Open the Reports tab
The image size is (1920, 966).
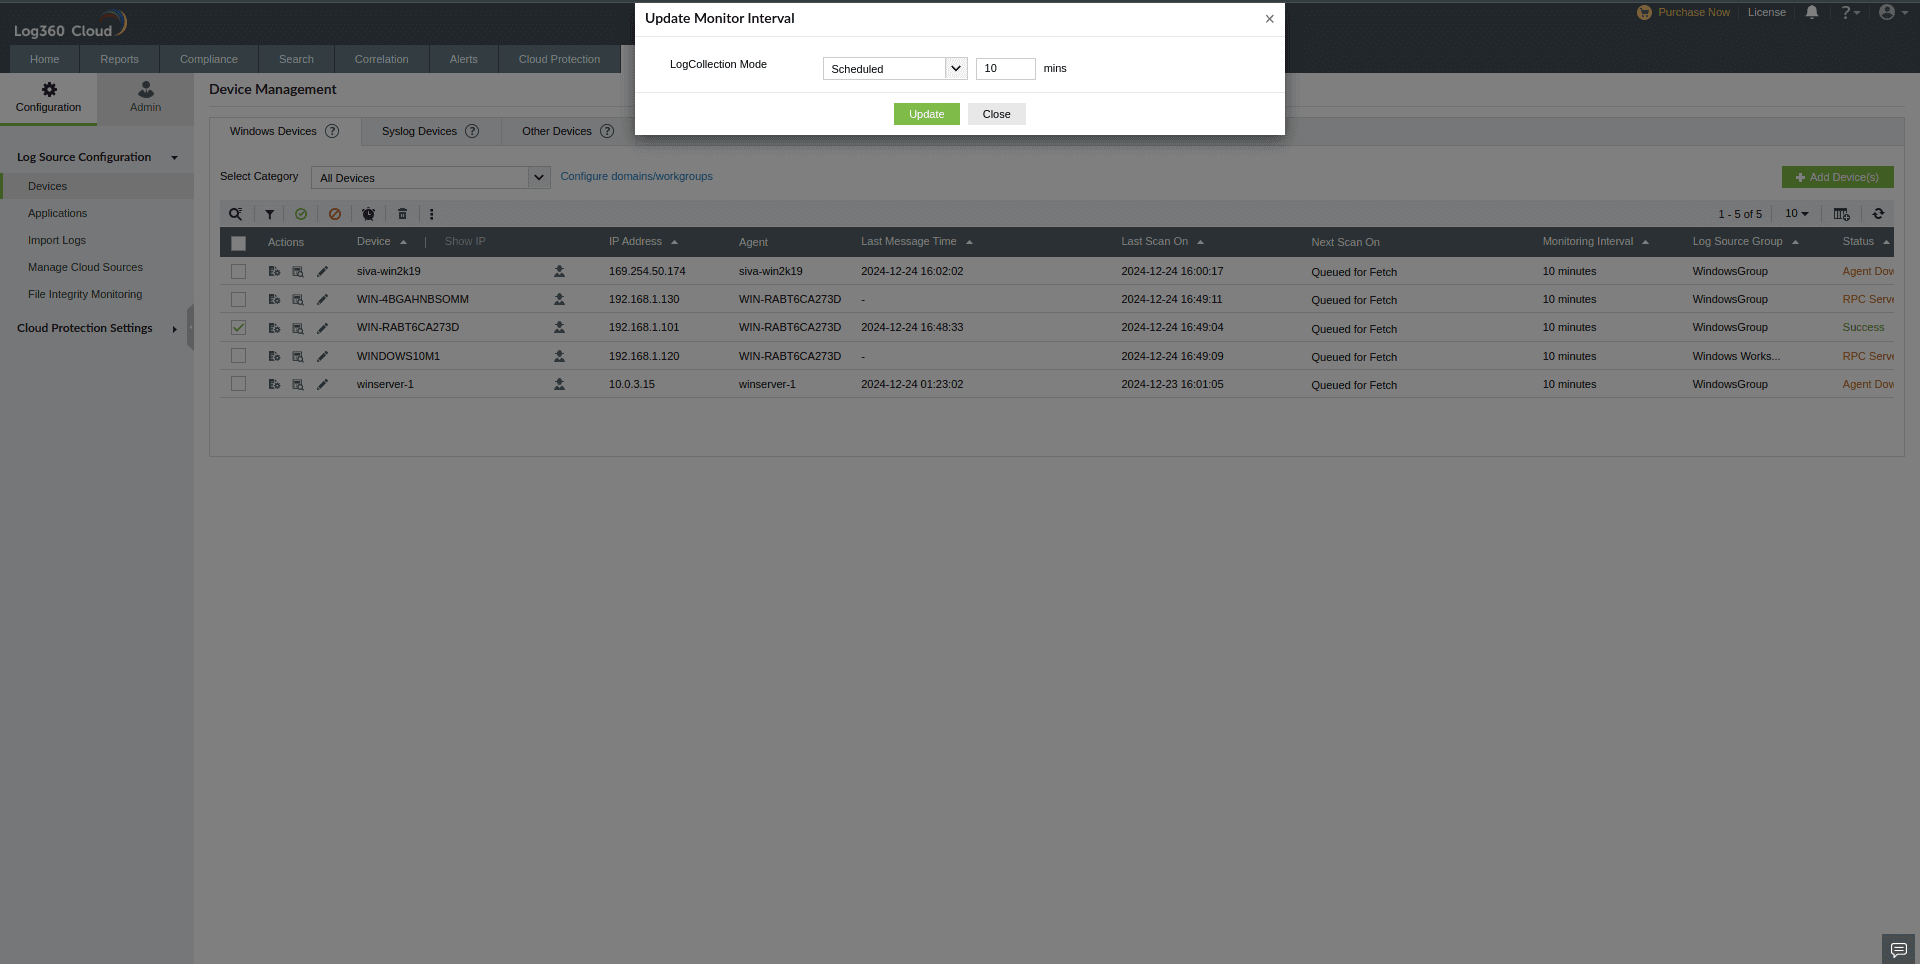coord(119,59)
